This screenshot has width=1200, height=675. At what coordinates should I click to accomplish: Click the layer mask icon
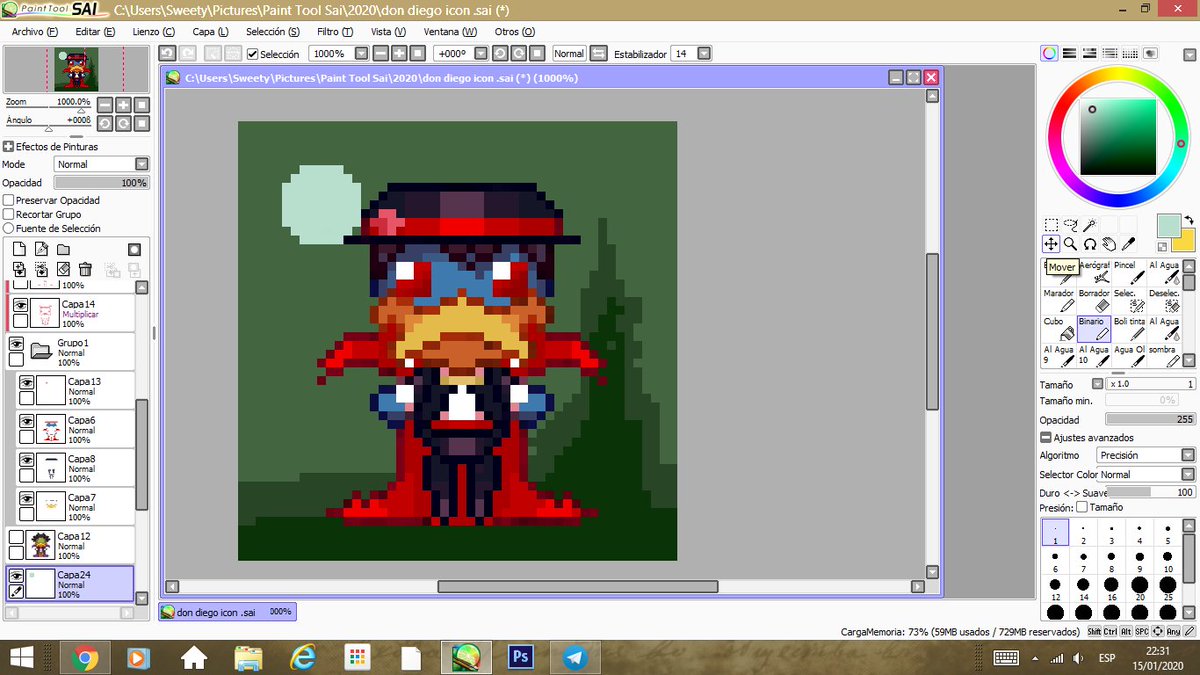coord(134,249)
